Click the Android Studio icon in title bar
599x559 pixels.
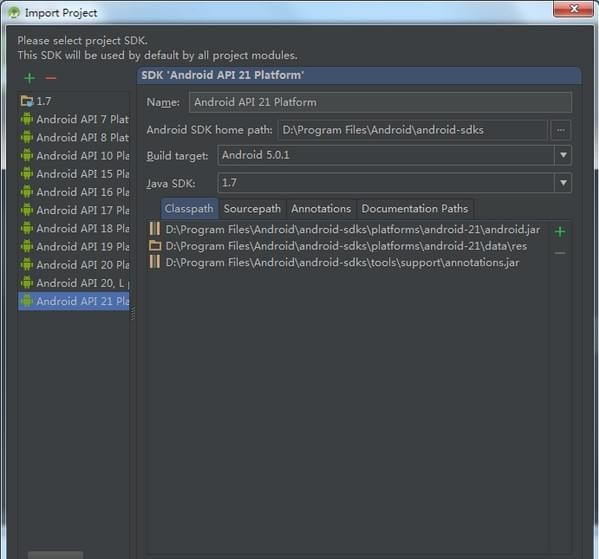coord(14,13)
